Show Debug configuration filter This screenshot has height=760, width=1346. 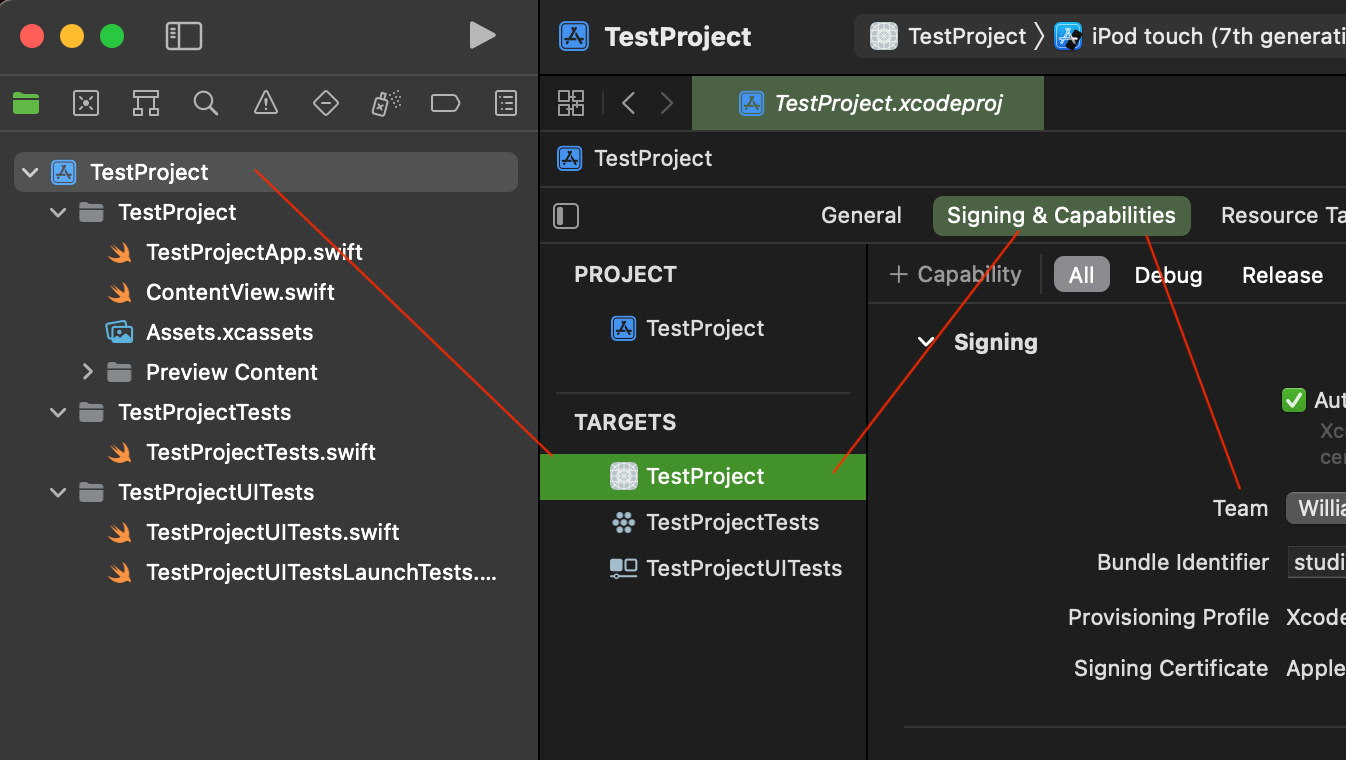[x=1168, y=275]
